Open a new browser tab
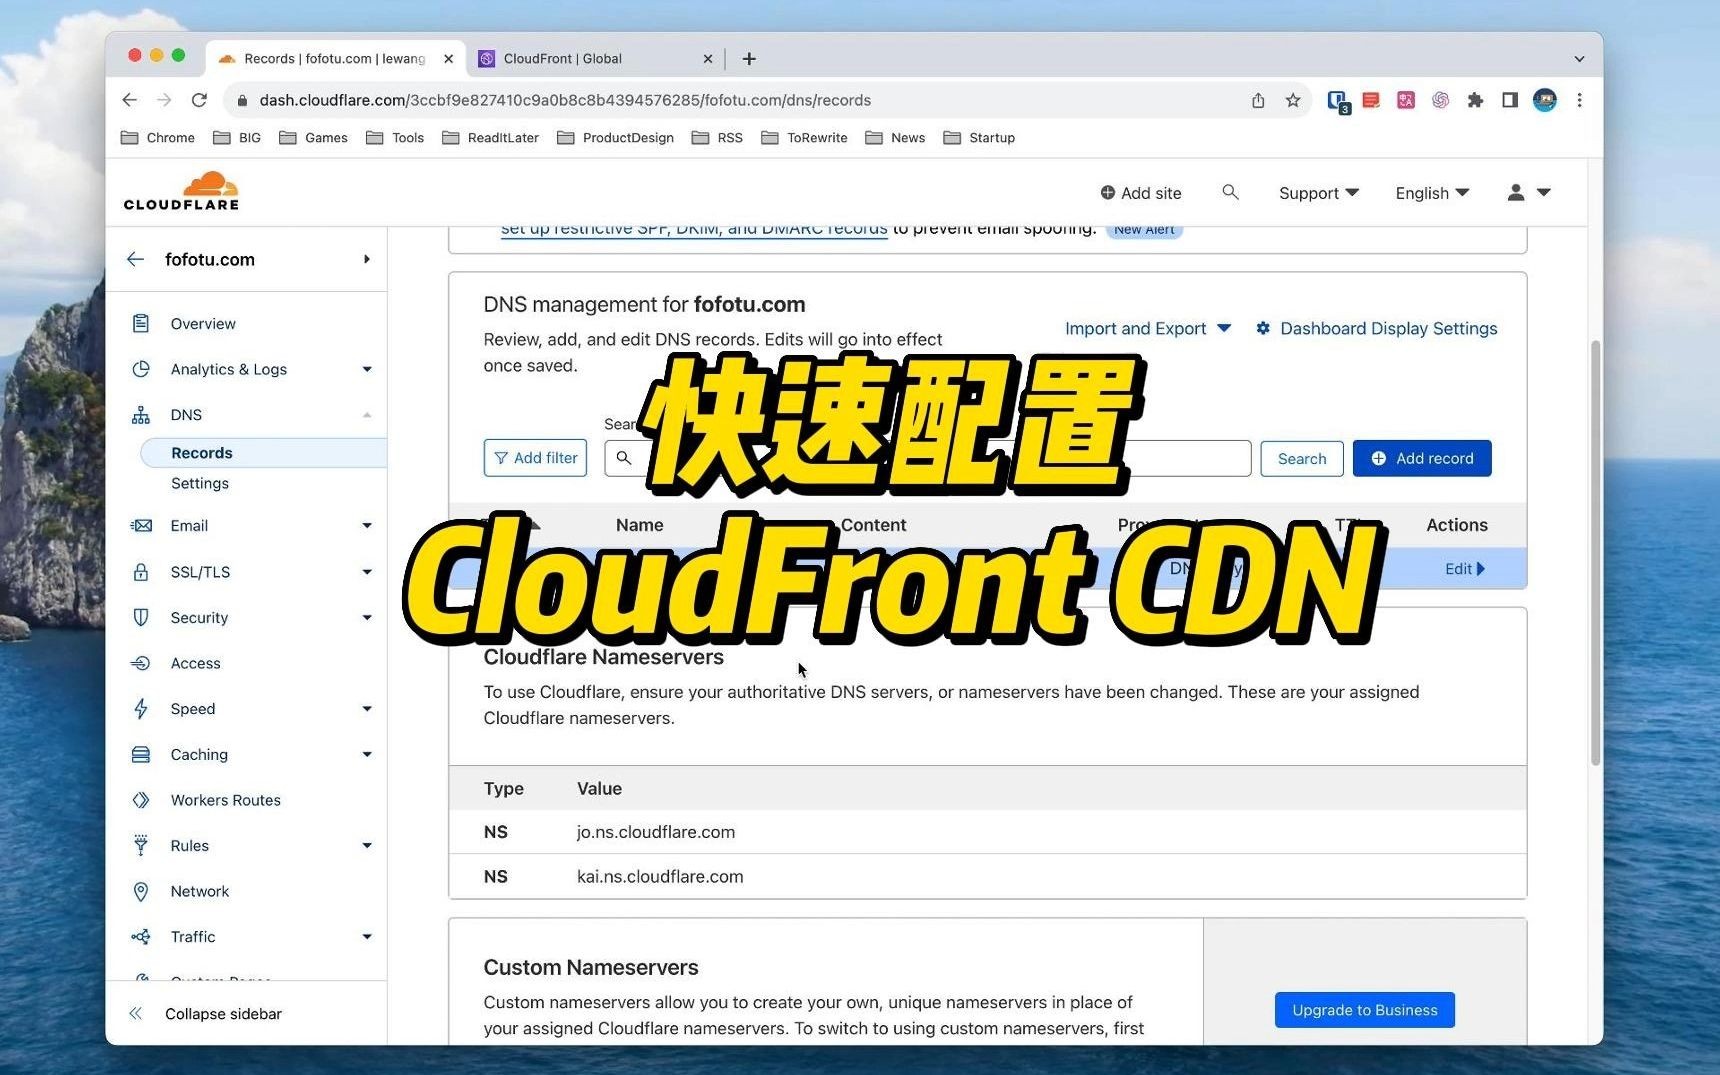The height and width of the screenshot is (1075, 1720). (749, 58)
